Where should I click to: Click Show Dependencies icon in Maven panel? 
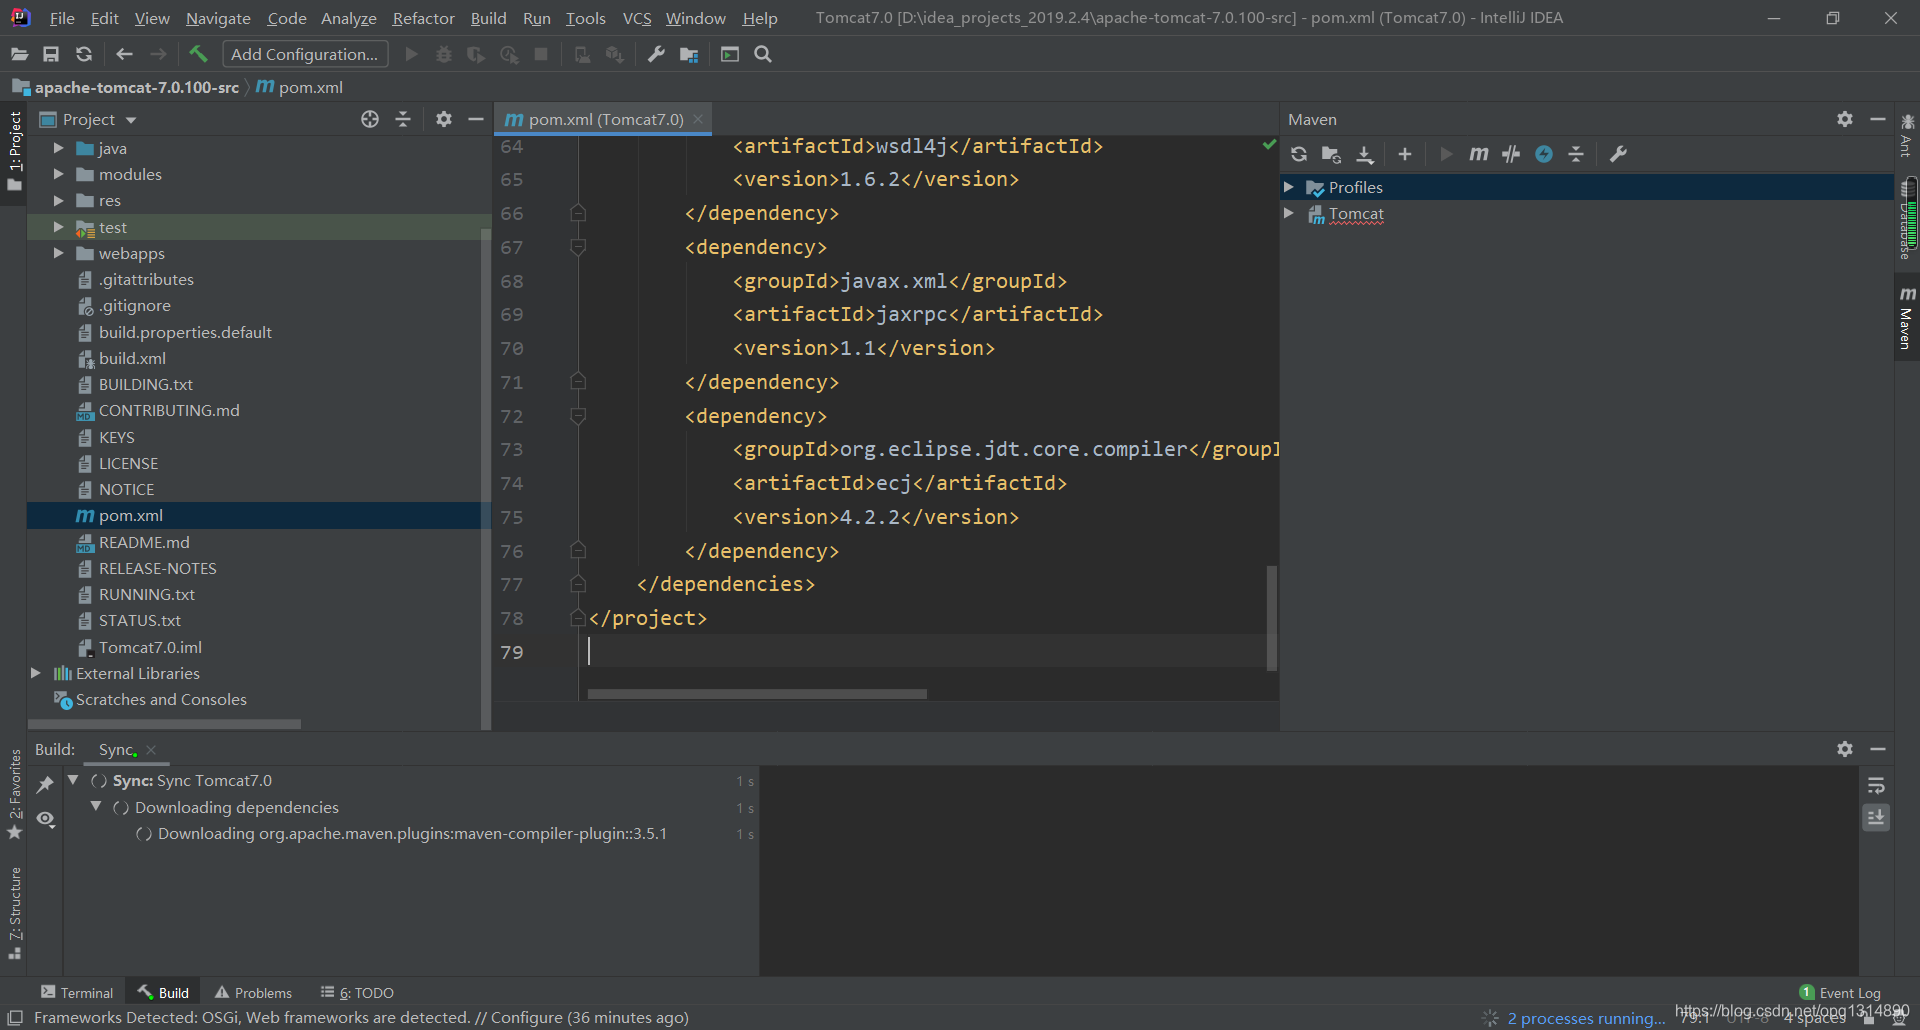pos(1576,154)
